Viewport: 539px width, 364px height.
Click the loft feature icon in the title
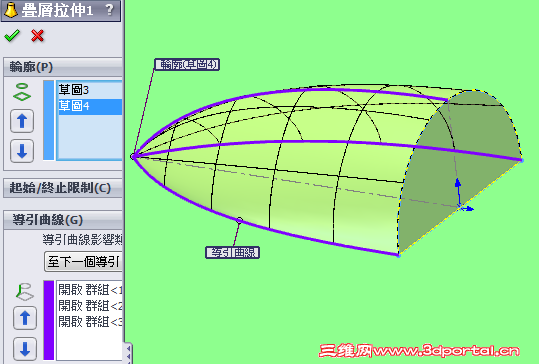10,10
